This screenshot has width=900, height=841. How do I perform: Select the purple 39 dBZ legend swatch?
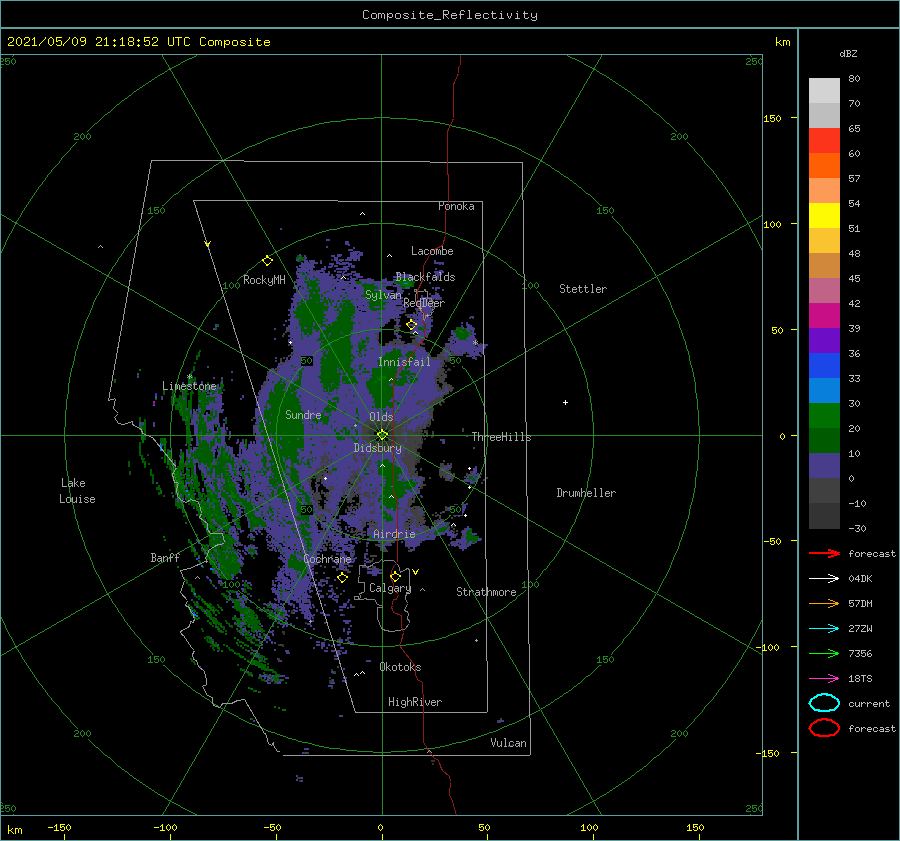tap(824, 341)
